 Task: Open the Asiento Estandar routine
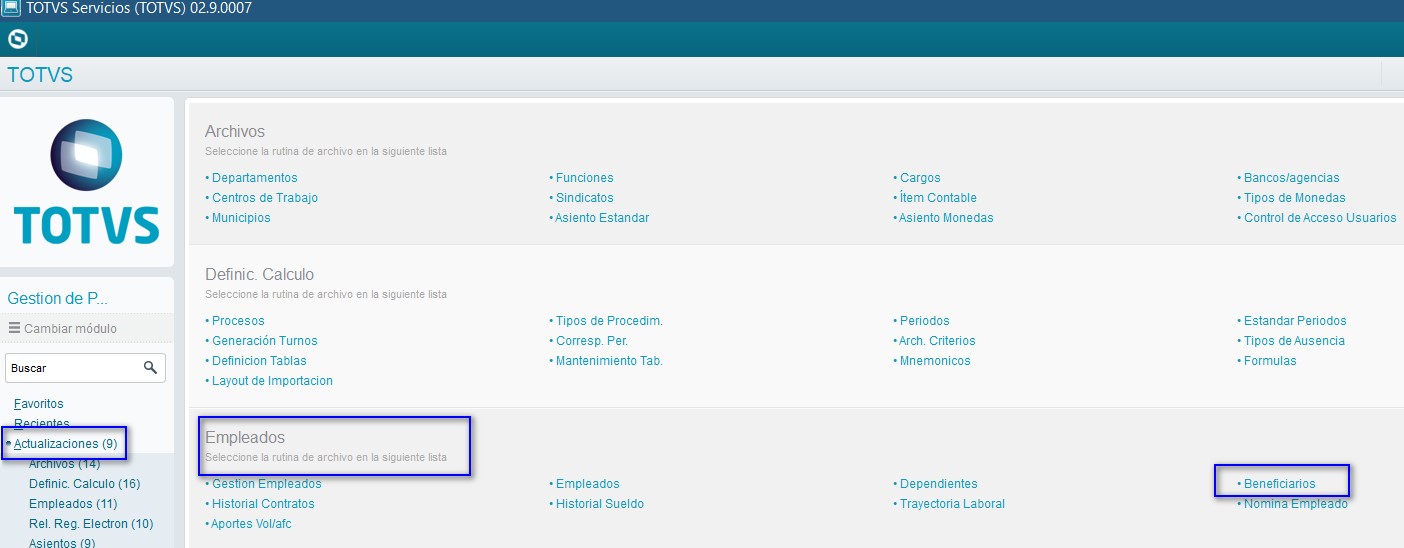pyautogui.click(x=602, y=218)
